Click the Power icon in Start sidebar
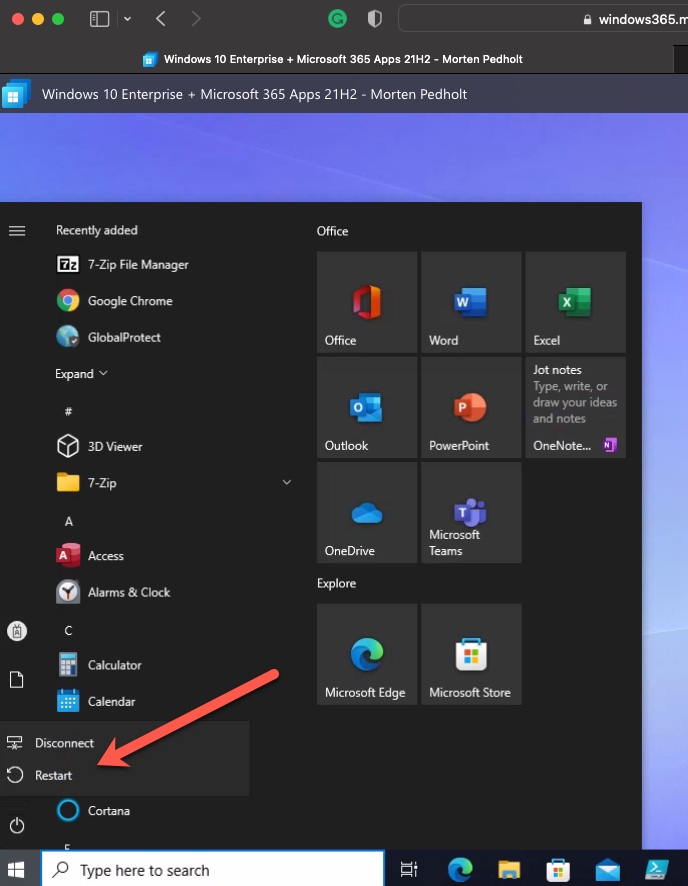 coord(17,826)
